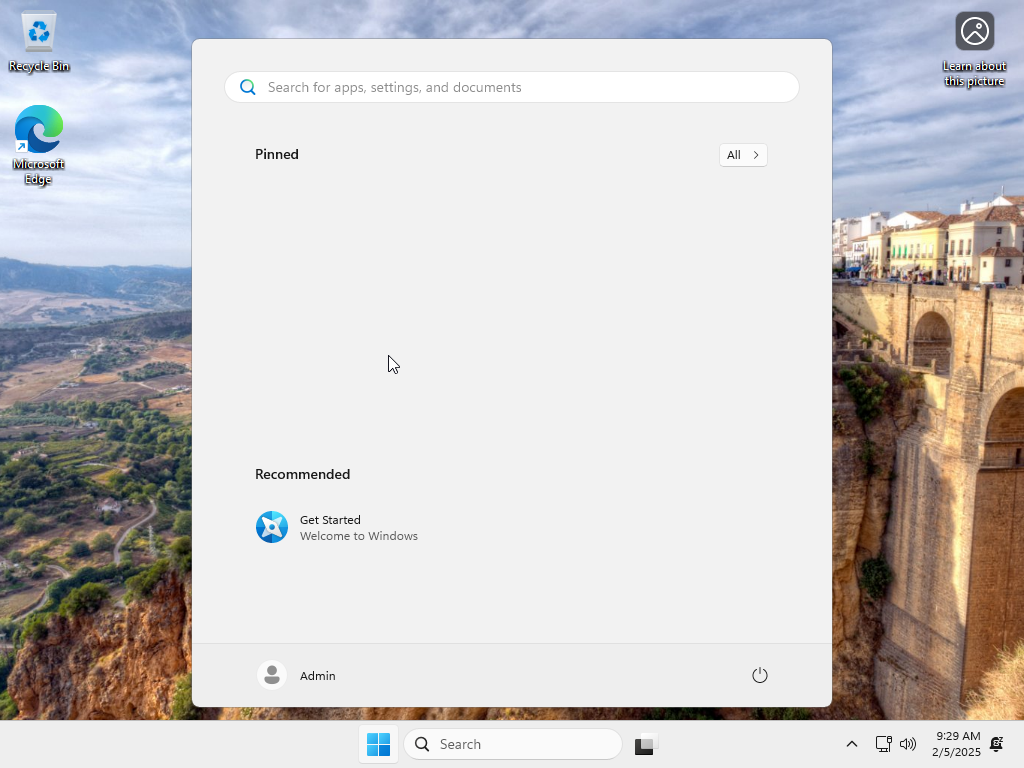Click the taskbar clock and date
1024x768 pixels.
click(x=956, y=744)
